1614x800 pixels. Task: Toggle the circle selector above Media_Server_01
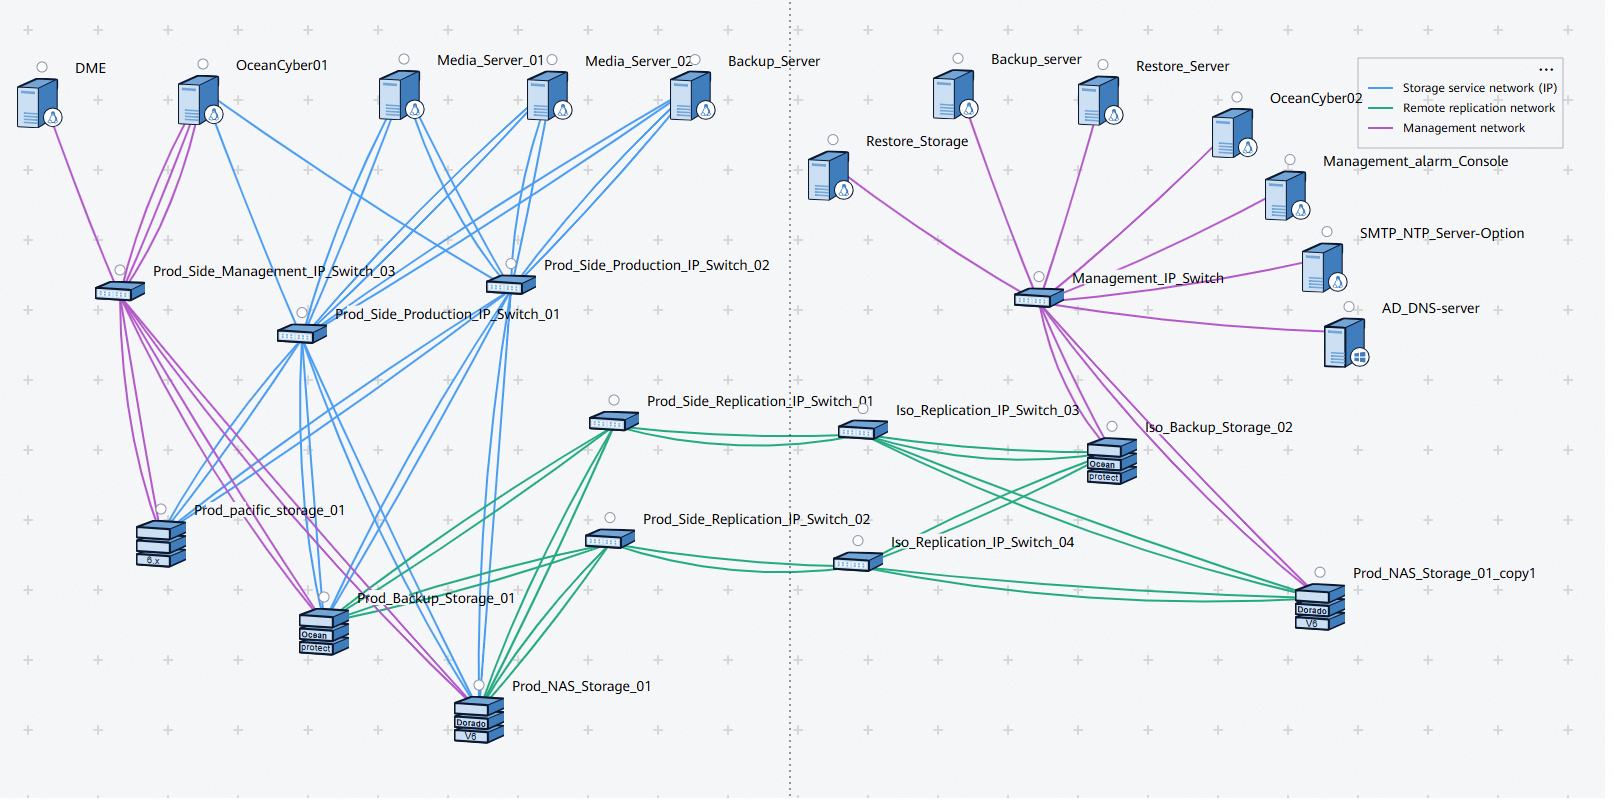coord(404,59)
